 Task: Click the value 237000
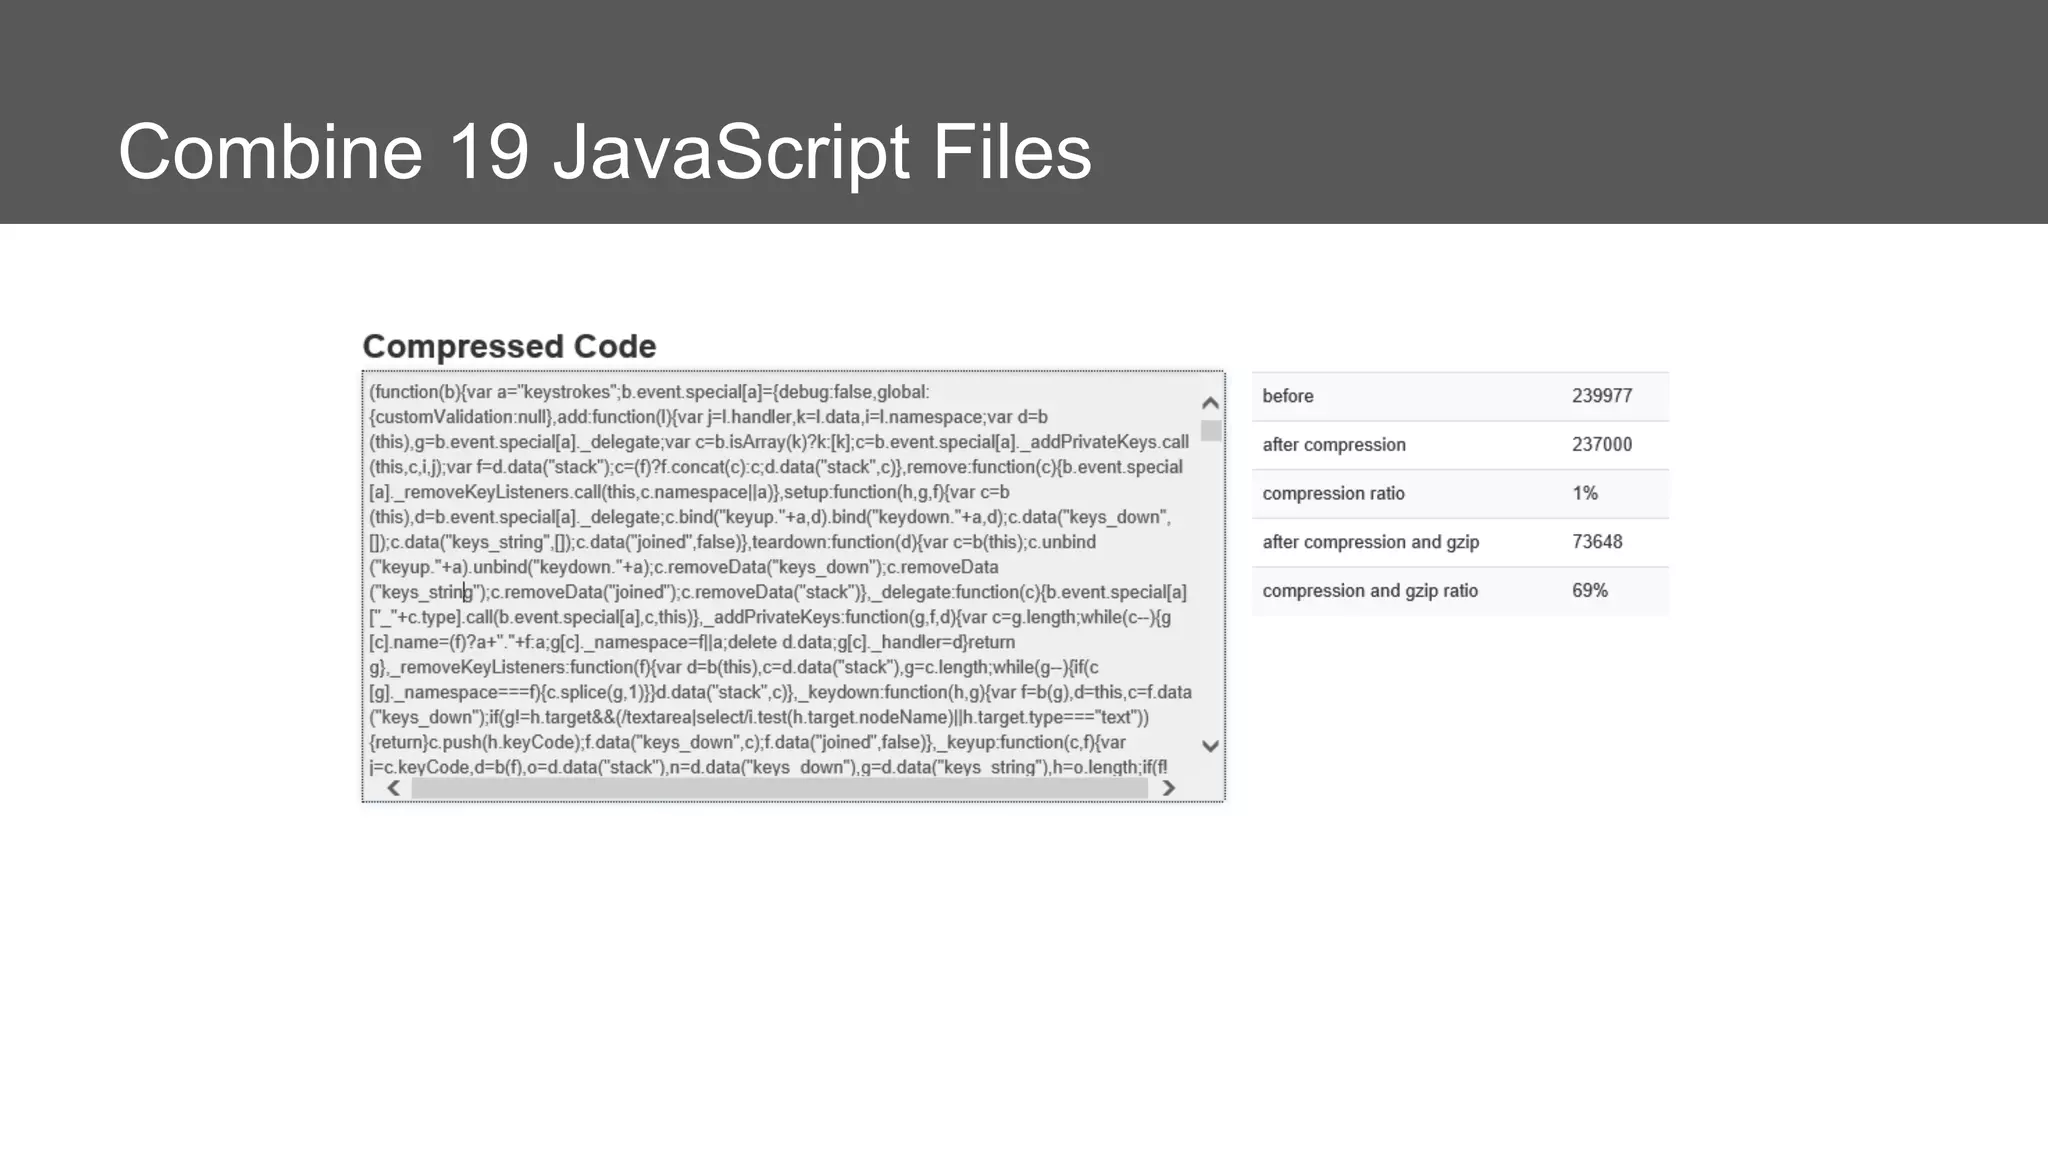tap(1602, 445)
